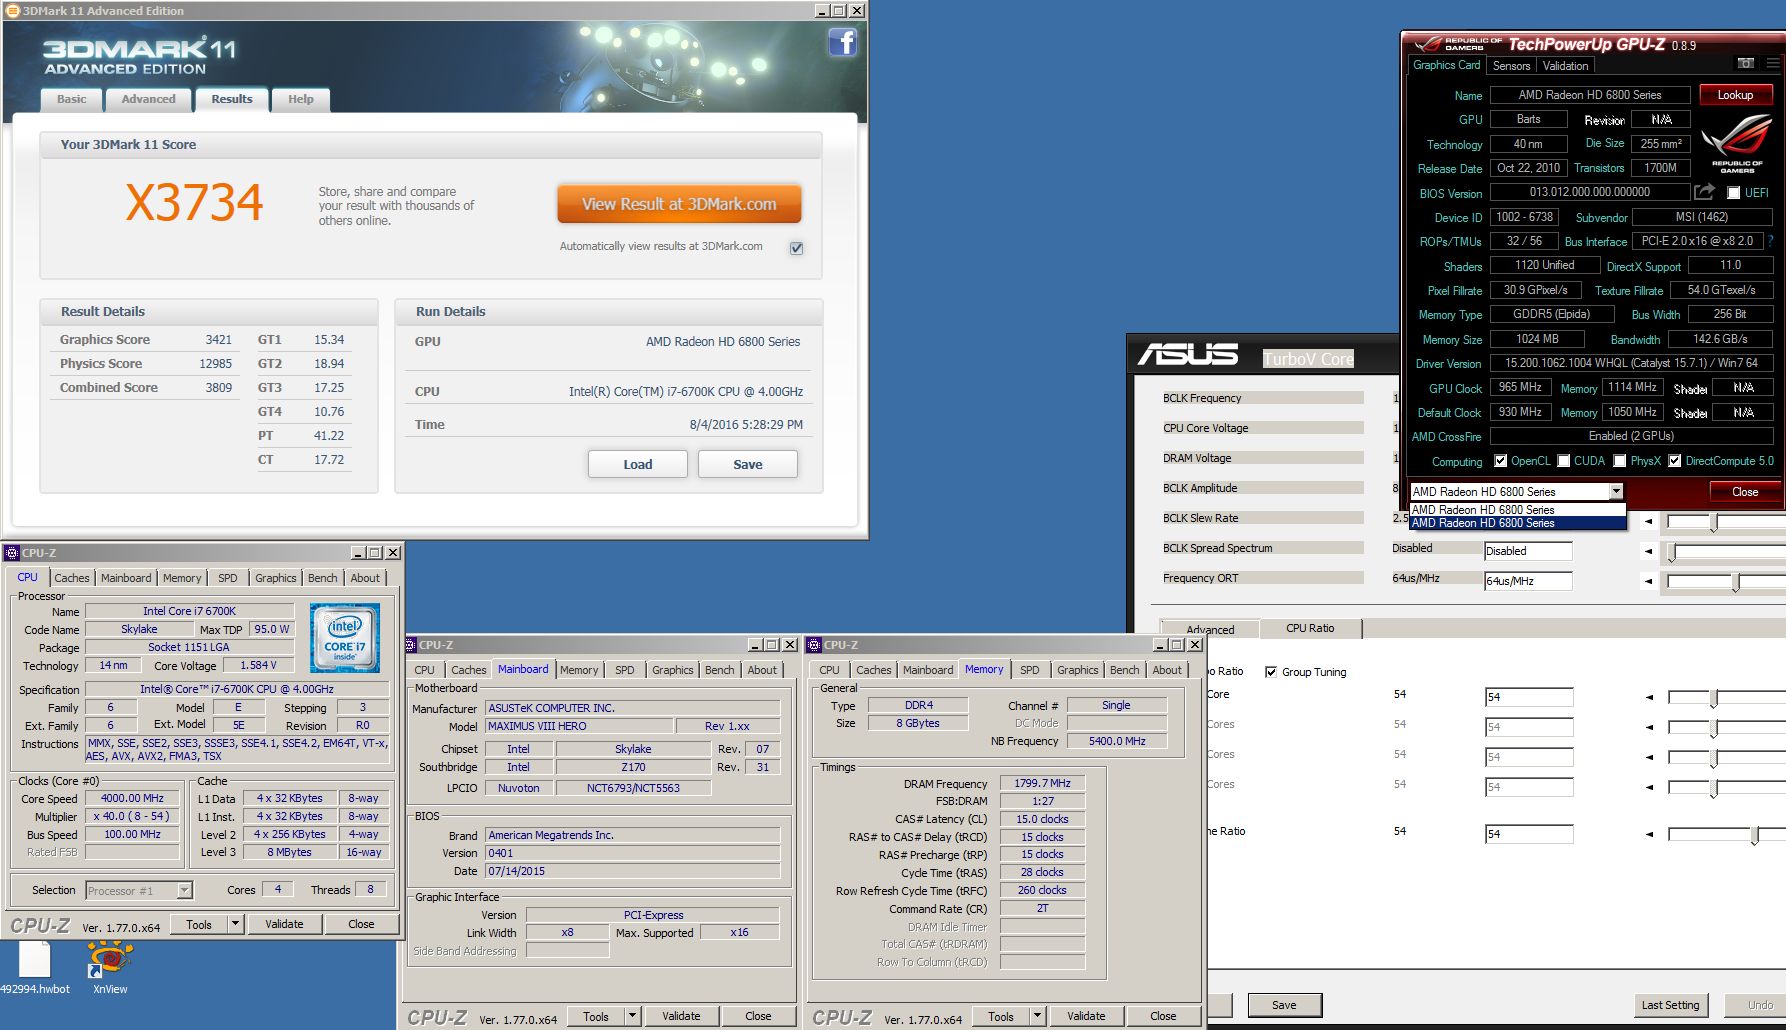This screenshot has width=1786, height=1030.
Task: Open Tools dropdown arrow in CPU-Z CPU window
Action: point(236,924)
